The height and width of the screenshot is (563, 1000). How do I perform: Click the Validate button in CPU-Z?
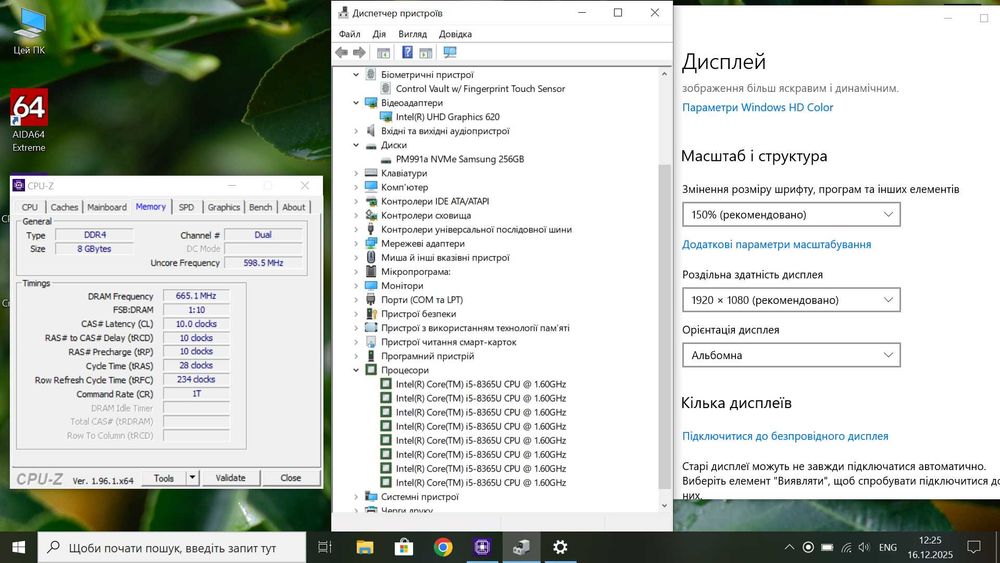pyautogui.click(x=230, y=478)
